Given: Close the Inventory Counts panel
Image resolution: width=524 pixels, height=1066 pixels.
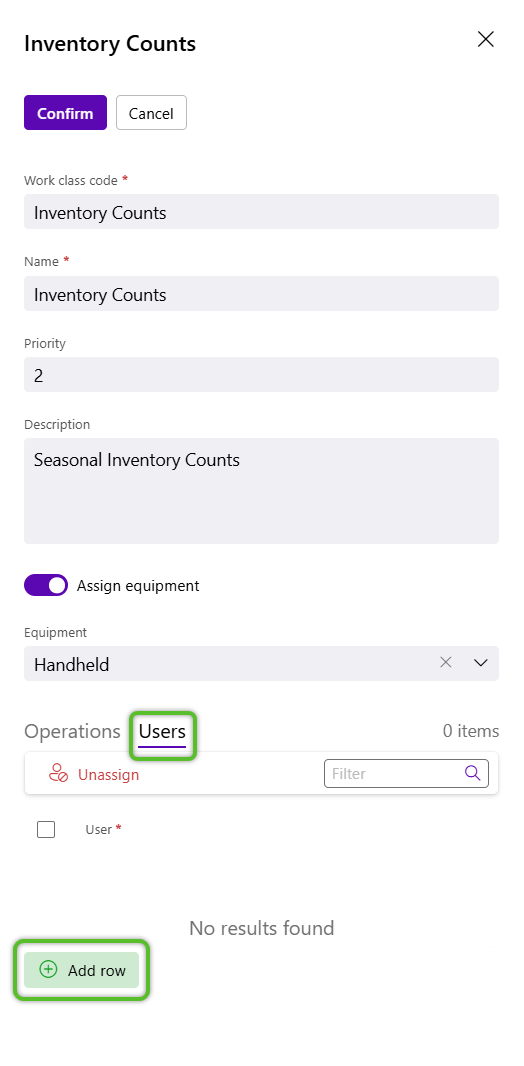Looking at the screenshot, I should click(x=485, y=39).
